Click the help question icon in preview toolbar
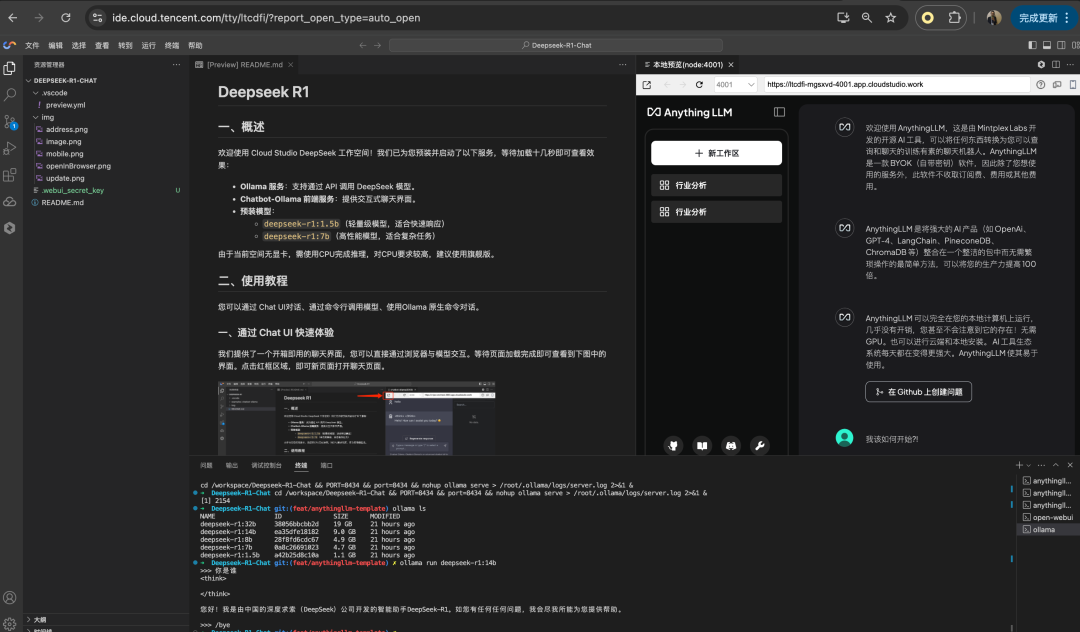1080x632 pixels. pyautogui.click(x=1041, y=85)
